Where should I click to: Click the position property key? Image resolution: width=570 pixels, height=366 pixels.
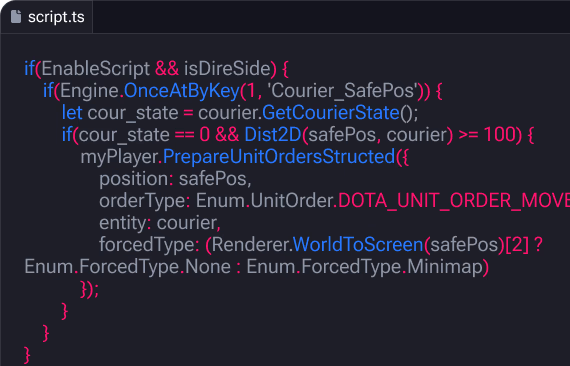point(133,179)
